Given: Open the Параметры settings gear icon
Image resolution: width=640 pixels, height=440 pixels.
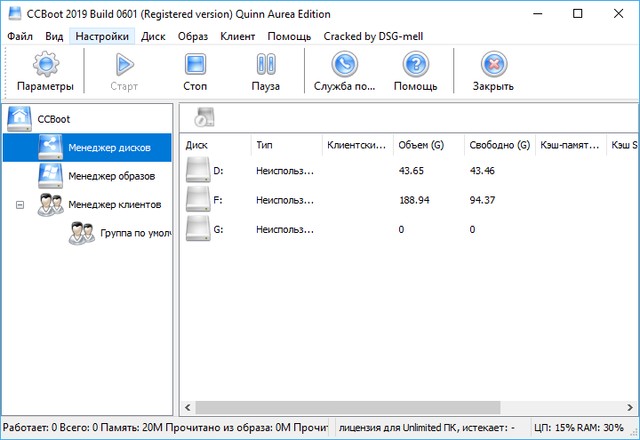Looking at the screenshot, I should (x=45, y=66).
